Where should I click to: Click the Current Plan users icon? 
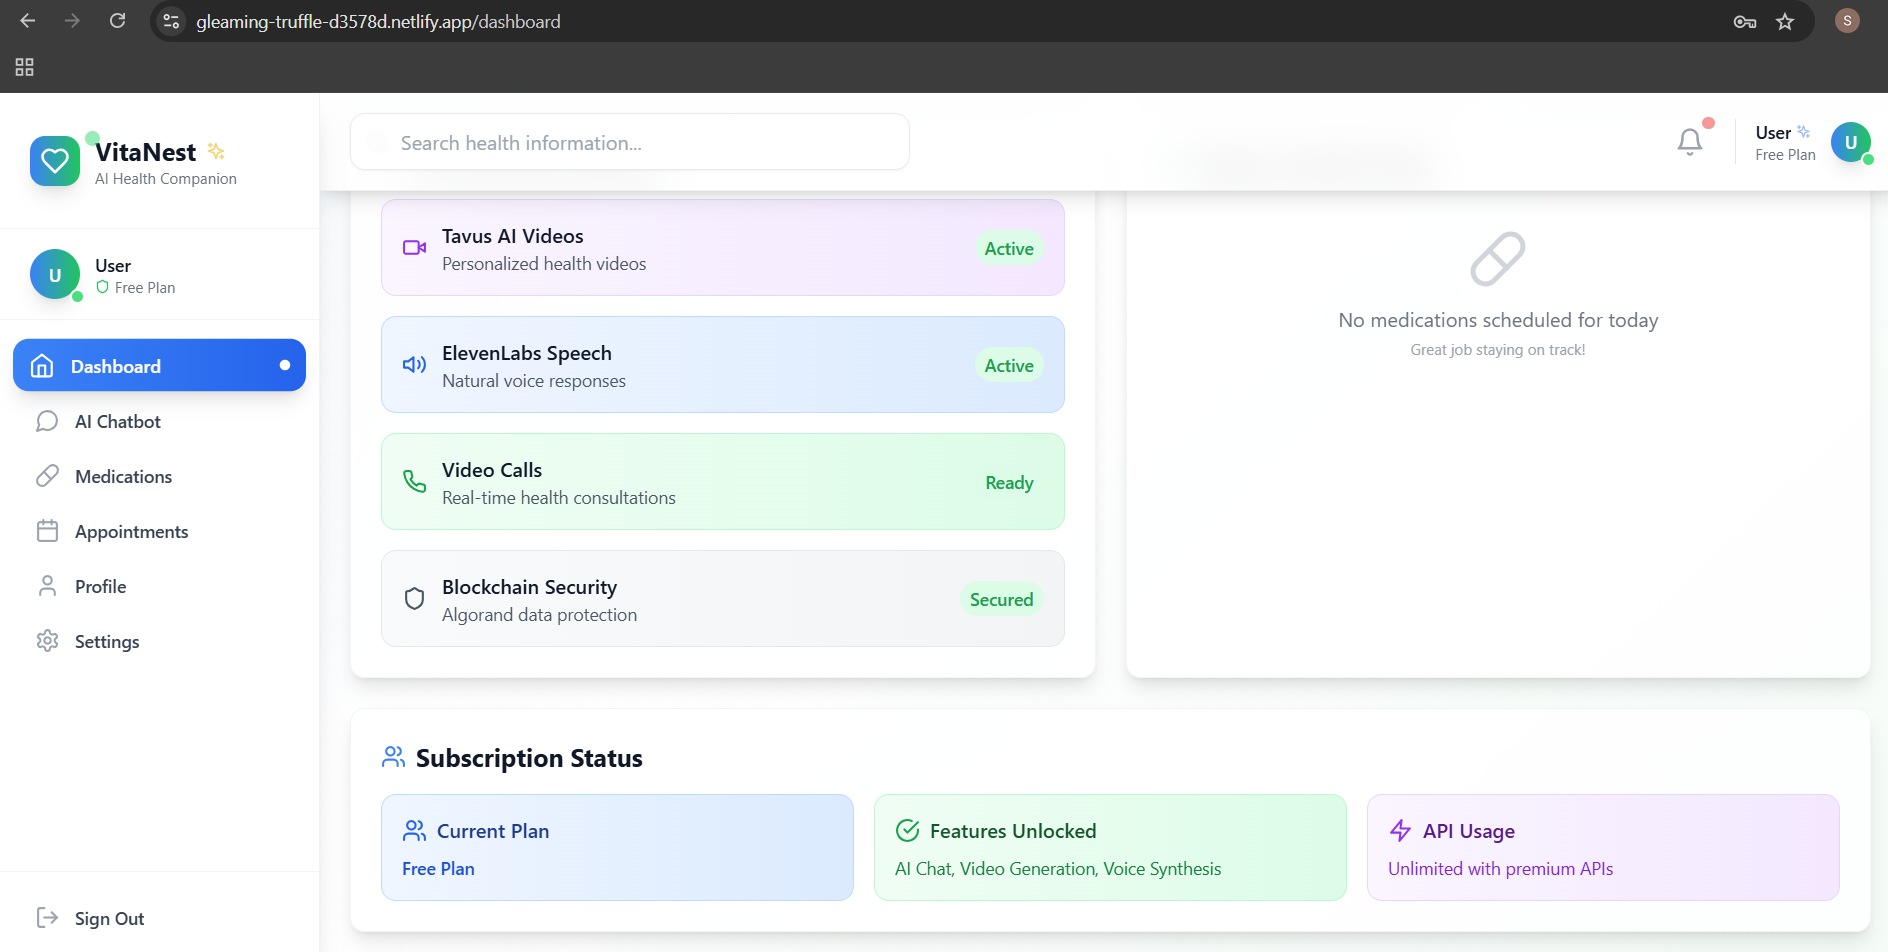pos(414,831)
